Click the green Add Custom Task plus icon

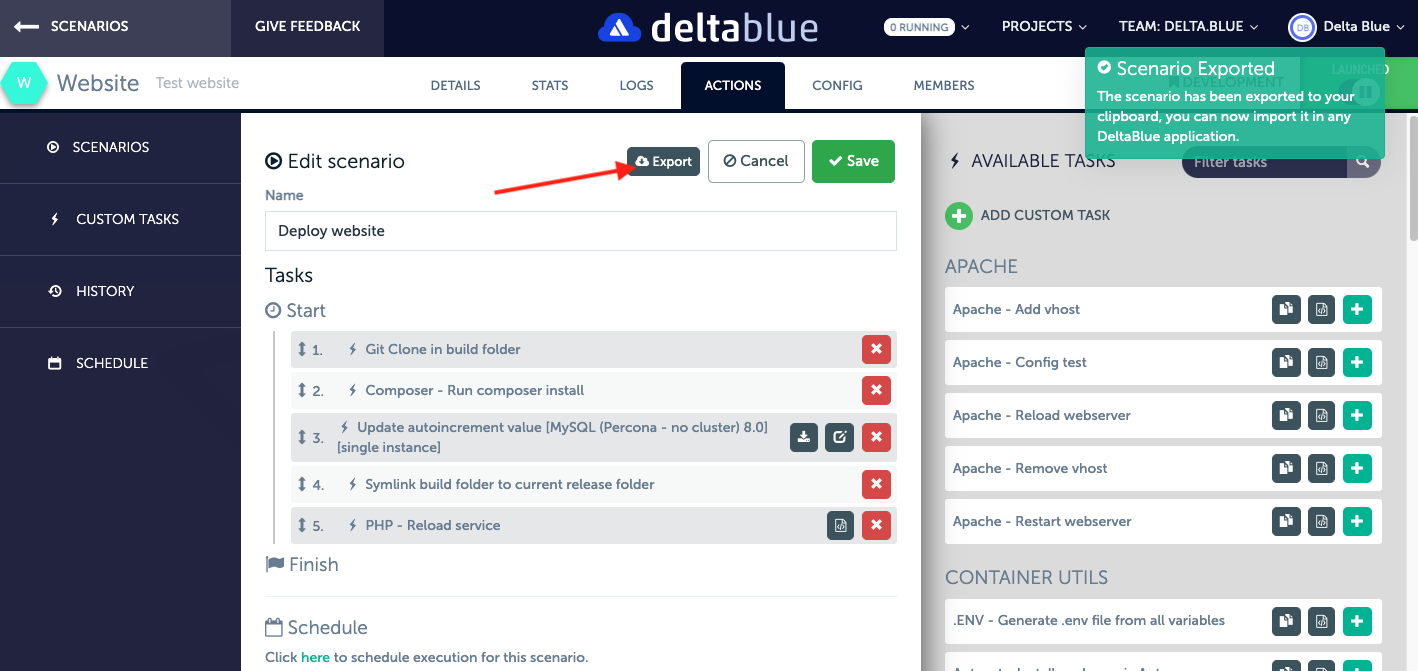click(959, 215)
